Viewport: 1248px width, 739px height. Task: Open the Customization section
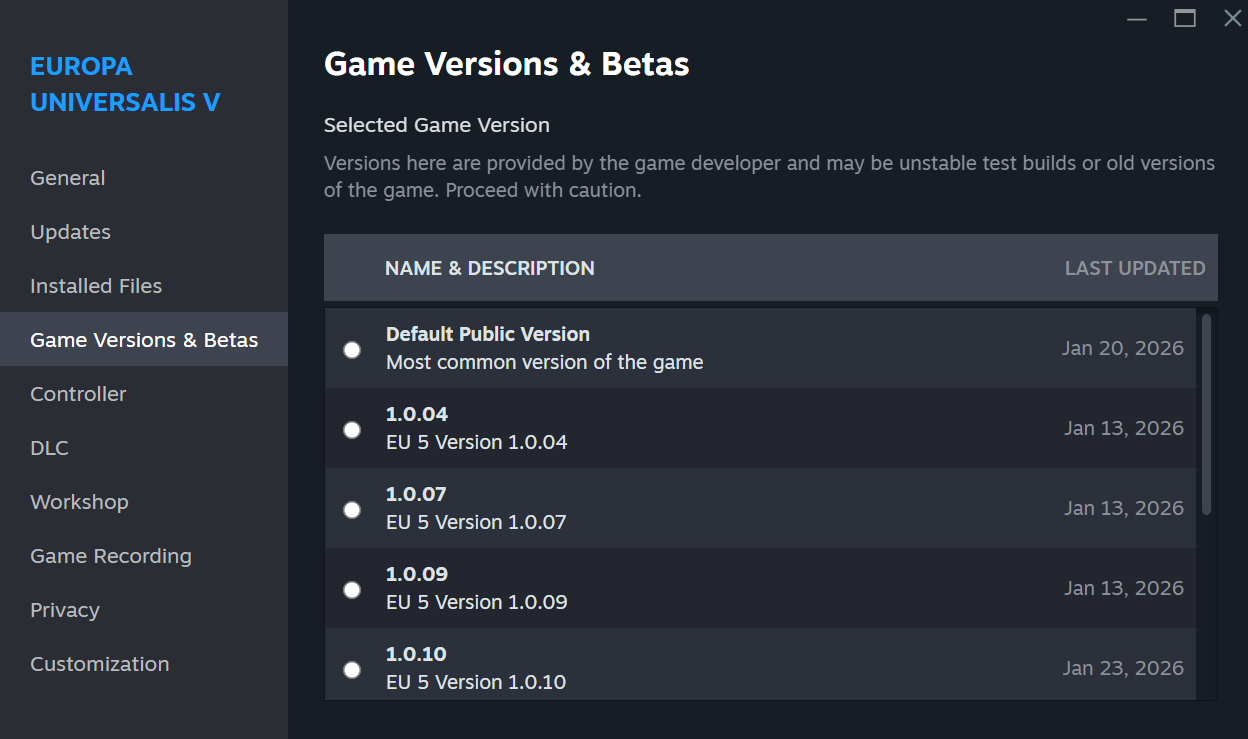(x=144, y=664)
